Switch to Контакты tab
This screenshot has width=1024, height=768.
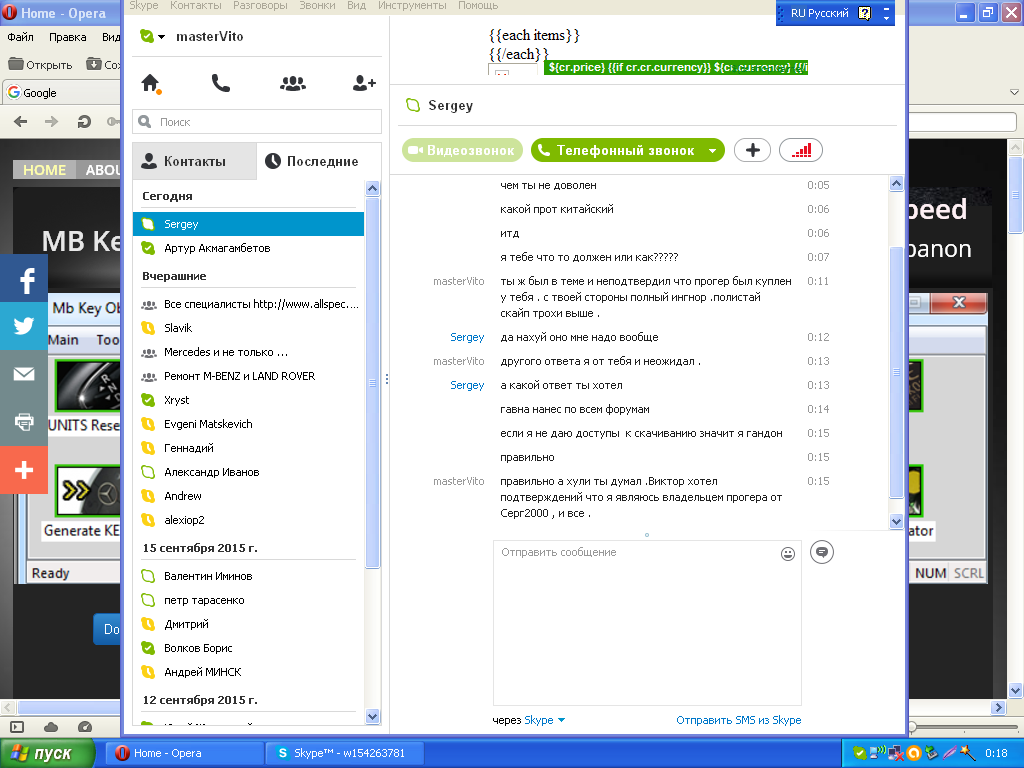195,161
